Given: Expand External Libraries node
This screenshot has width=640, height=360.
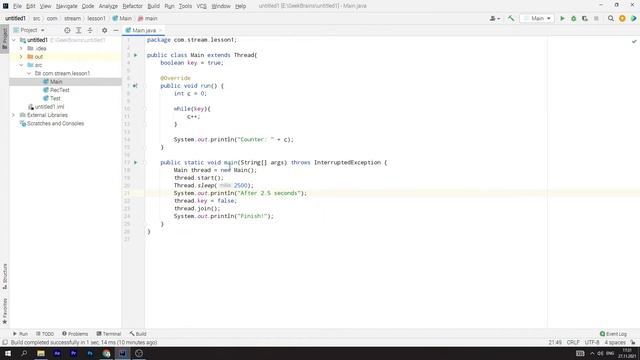Looking at the screenshot, I should 14,115.
